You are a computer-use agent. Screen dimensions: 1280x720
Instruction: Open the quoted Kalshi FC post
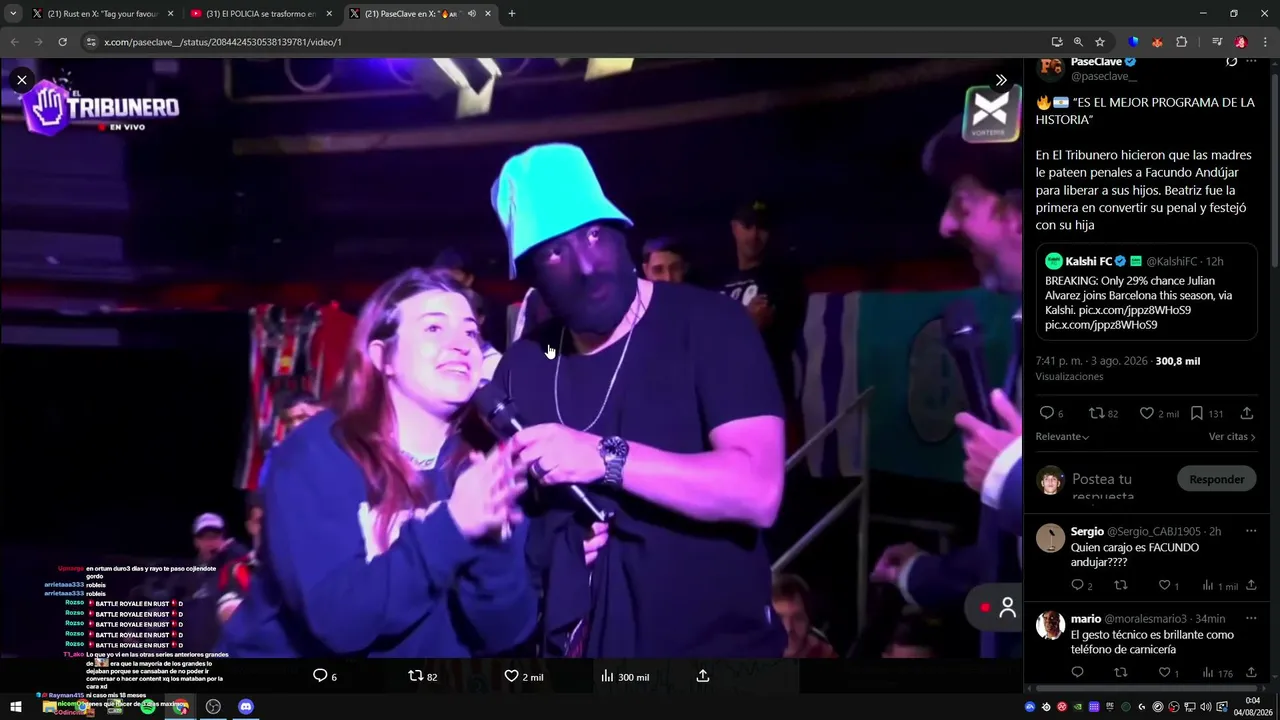click(x=1146, y=291)
